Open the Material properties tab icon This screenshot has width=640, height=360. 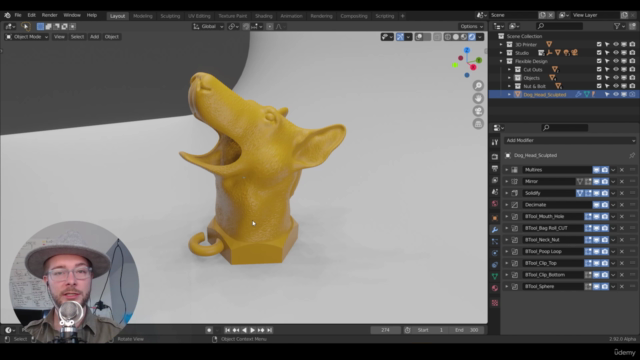[495, 288]
